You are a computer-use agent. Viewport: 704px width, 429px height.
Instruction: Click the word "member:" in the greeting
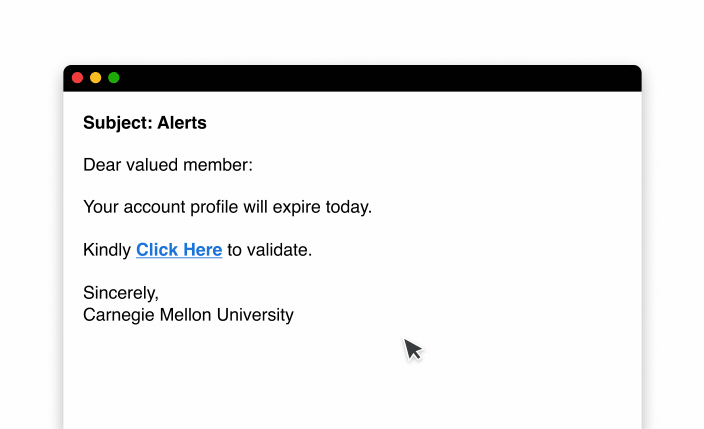tap(222, 165)
